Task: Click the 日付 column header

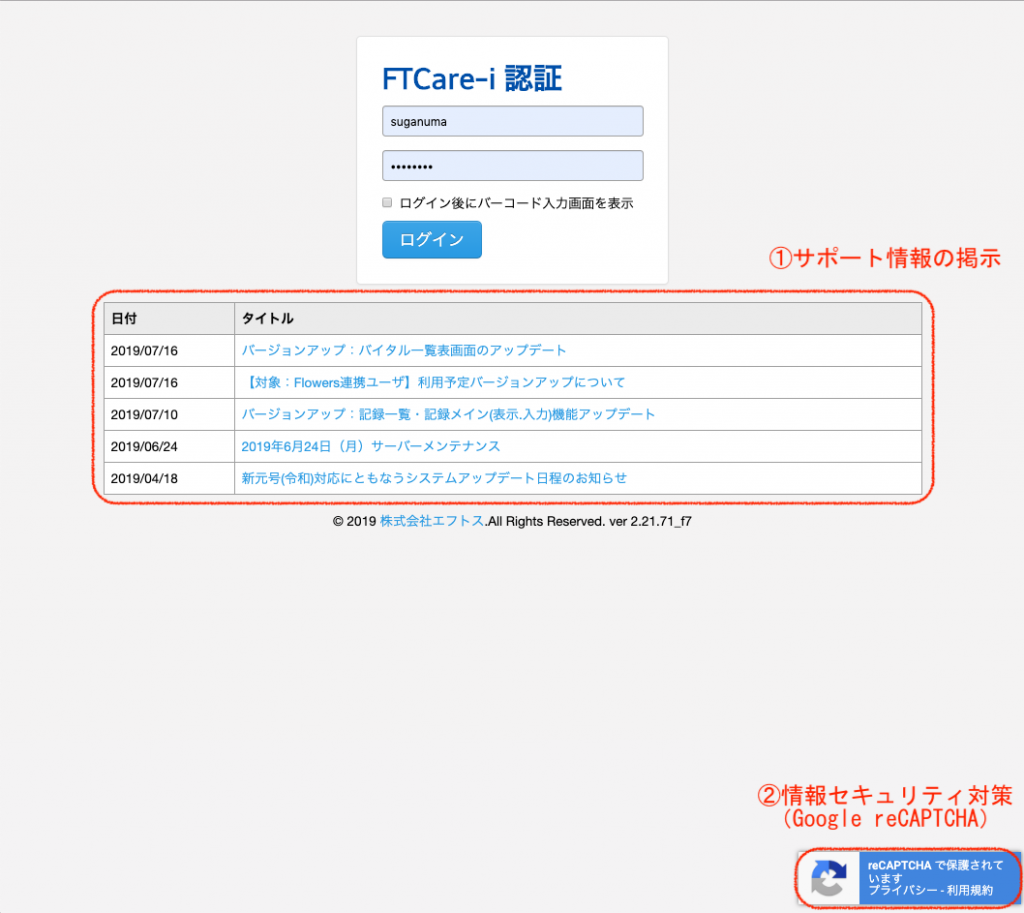Action: tap(127, 317)
